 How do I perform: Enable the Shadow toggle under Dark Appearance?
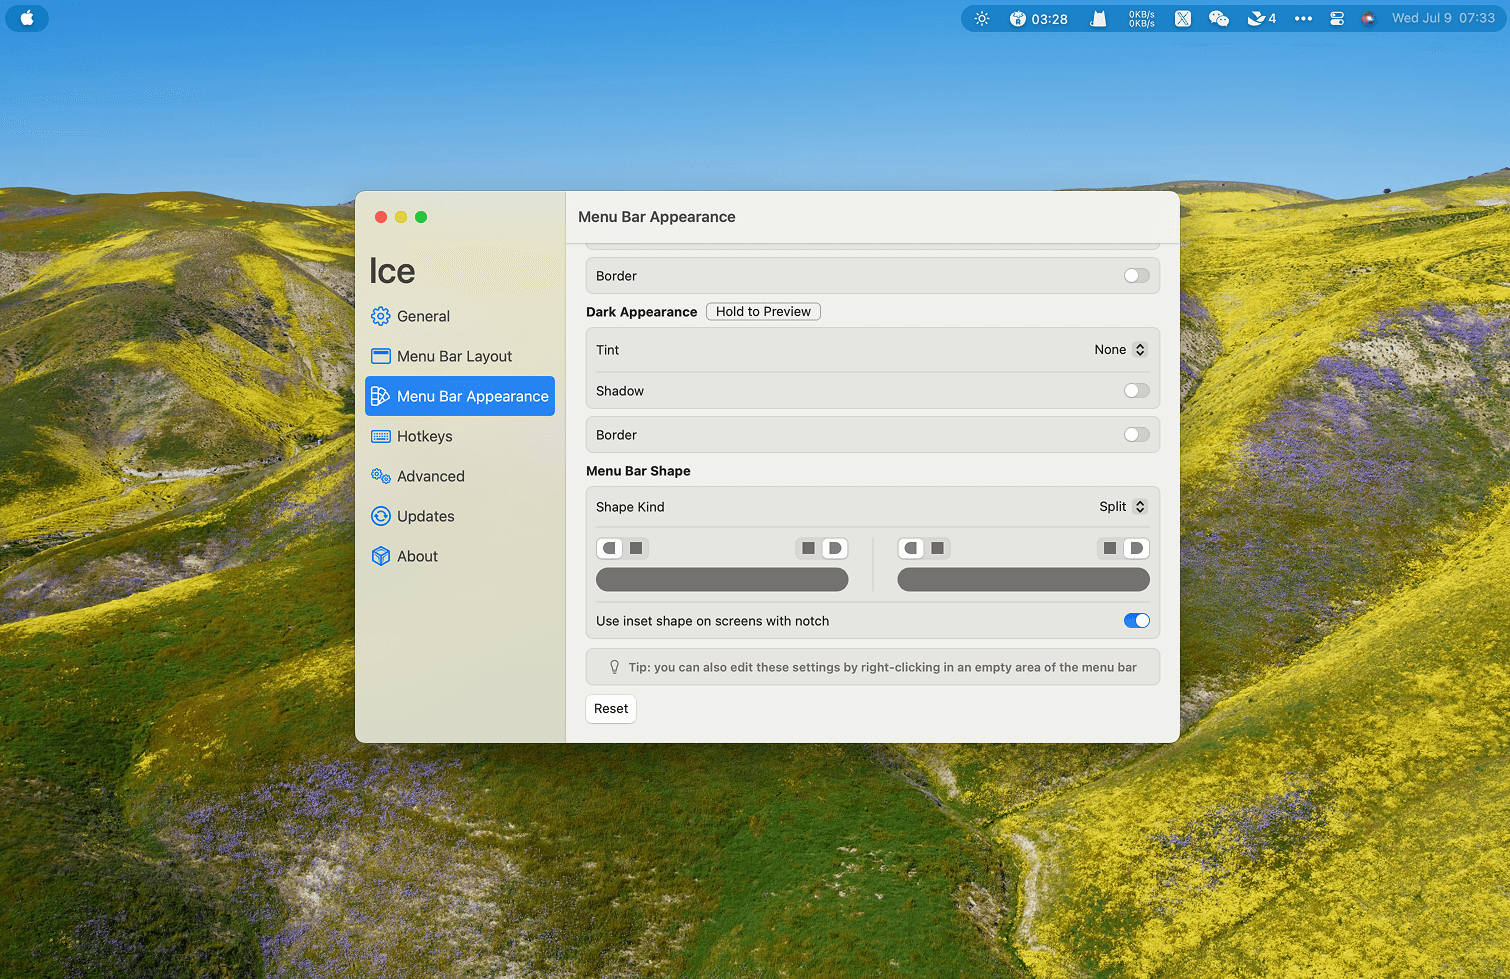[x=1136, y=391]
